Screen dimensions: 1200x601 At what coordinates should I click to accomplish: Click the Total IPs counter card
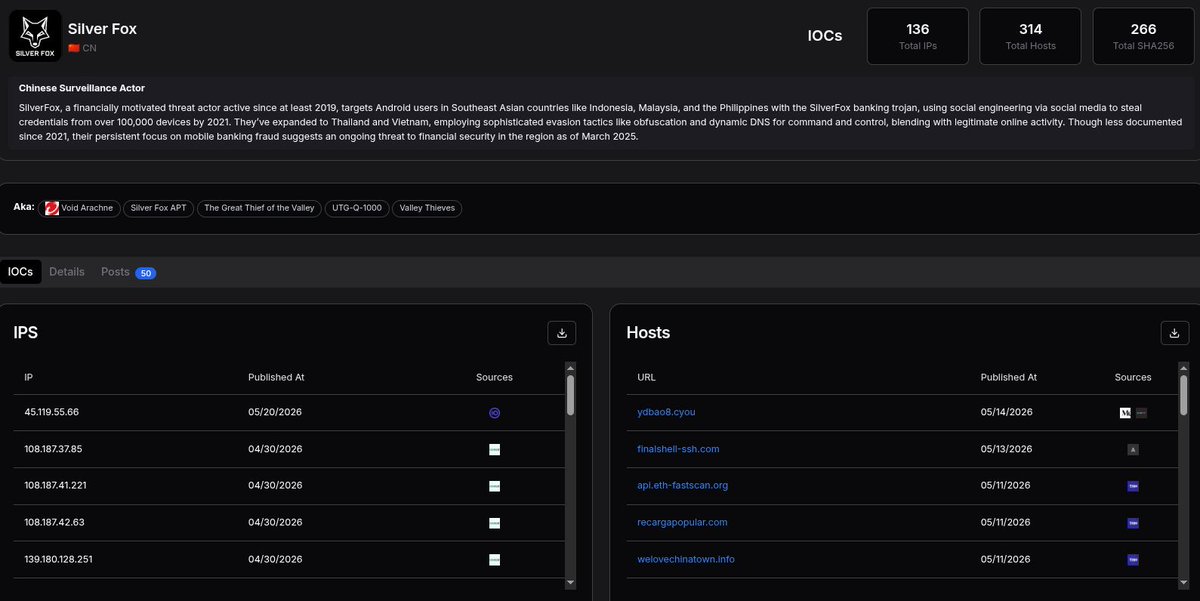[917, 36]
